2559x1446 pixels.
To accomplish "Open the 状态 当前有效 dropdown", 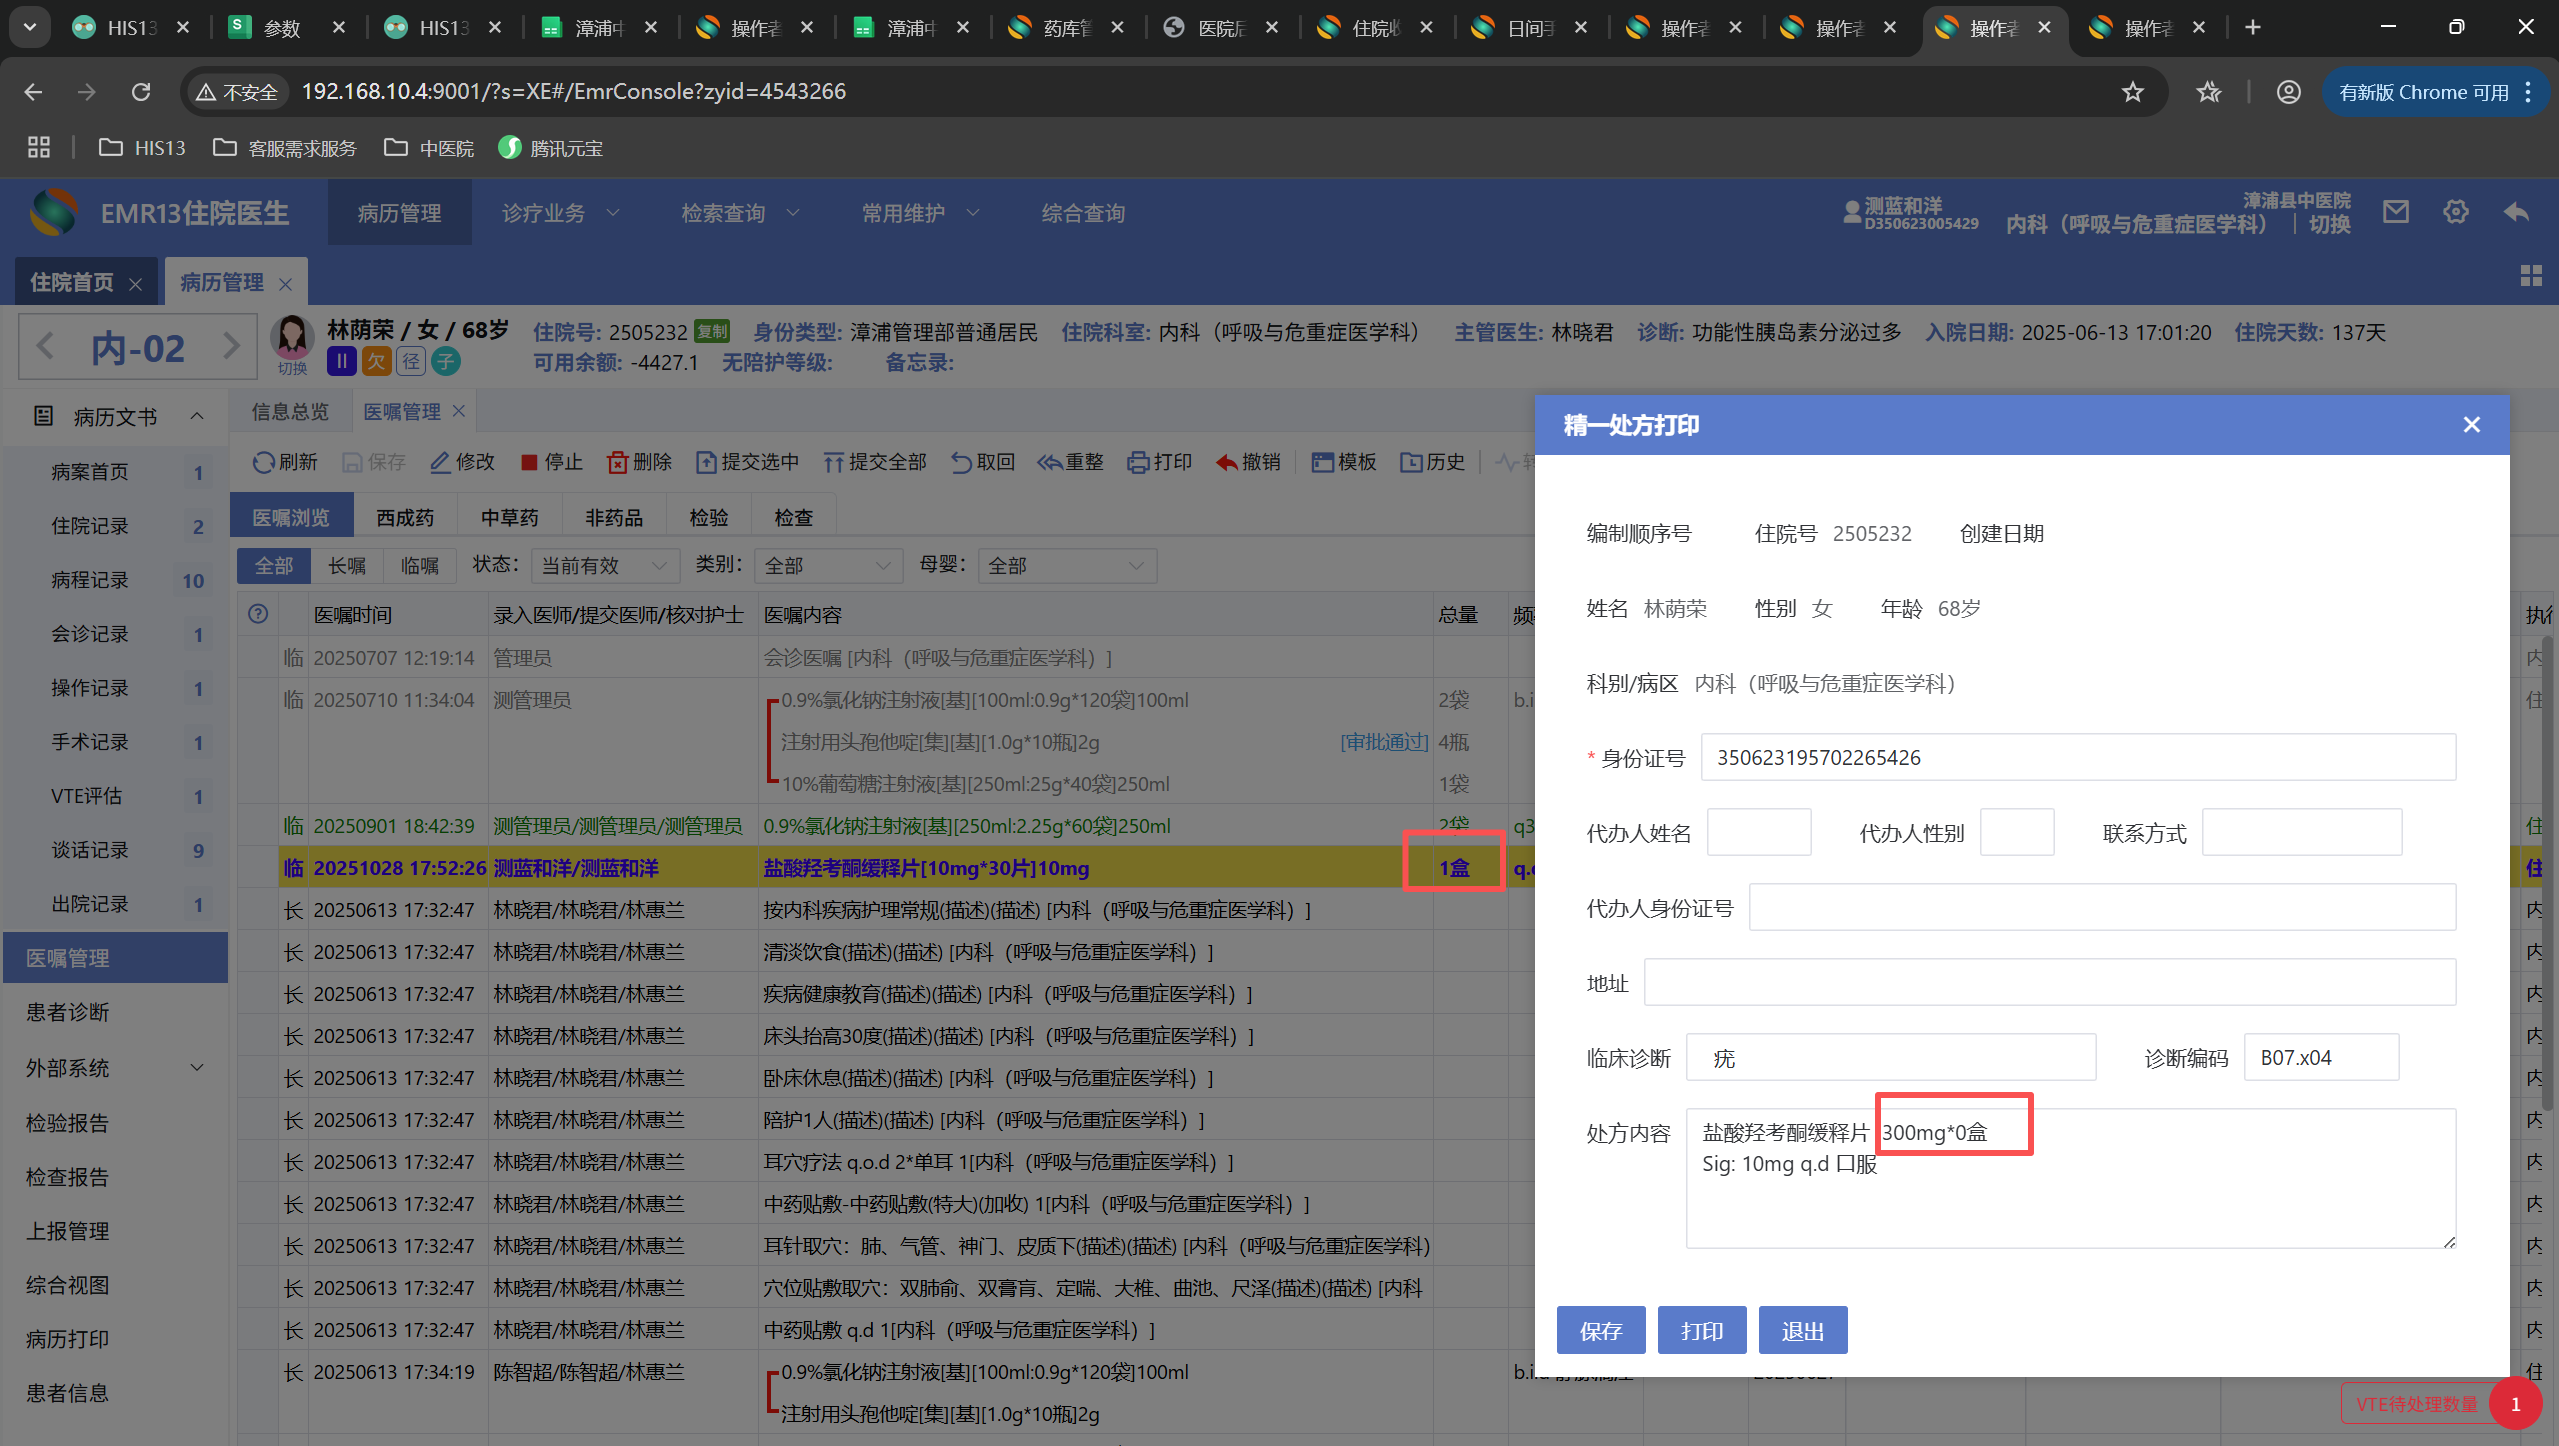I will pyautogui.click(x=604, y=566).
